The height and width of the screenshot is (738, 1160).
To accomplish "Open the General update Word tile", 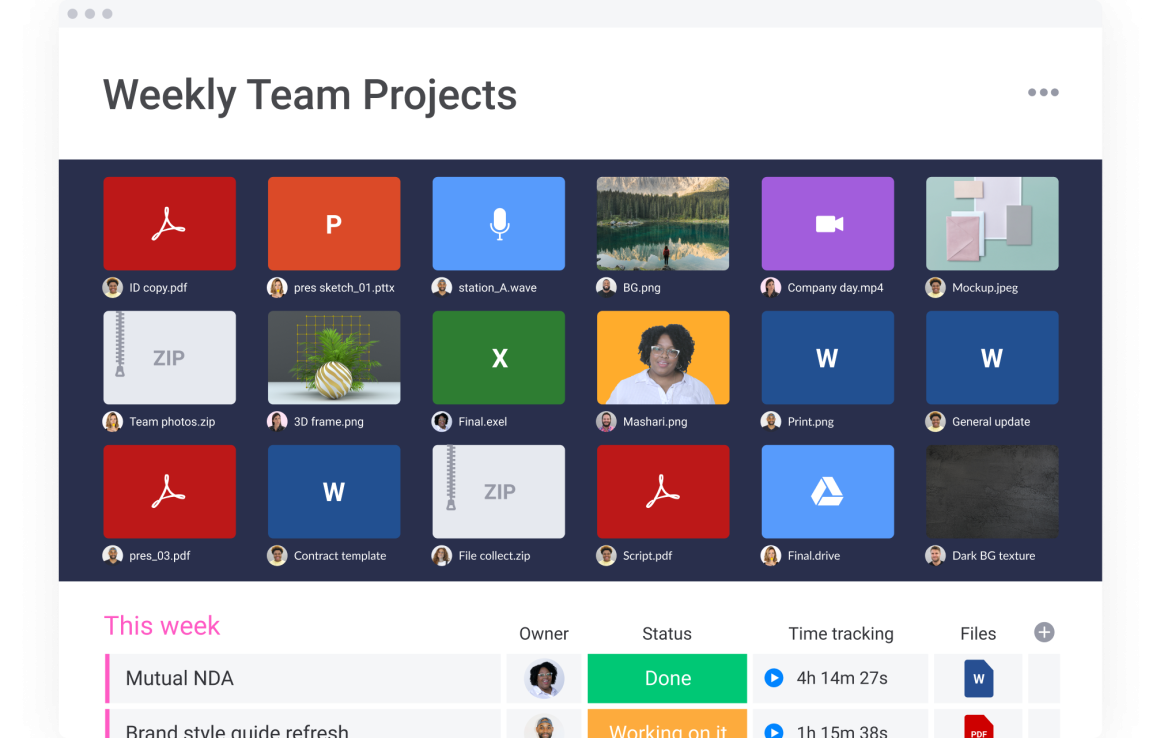I will tap(992, 357).
